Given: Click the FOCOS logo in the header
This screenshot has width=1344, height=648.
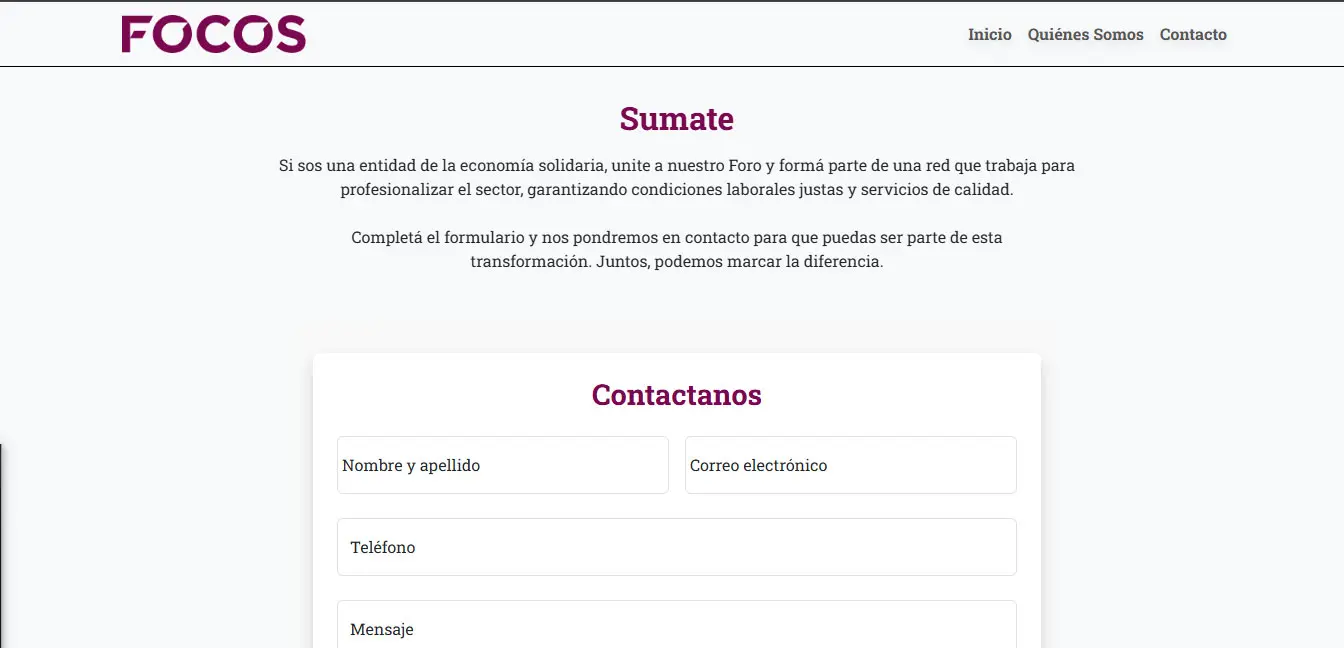Looking at the screenshot, I should (213, 34).
